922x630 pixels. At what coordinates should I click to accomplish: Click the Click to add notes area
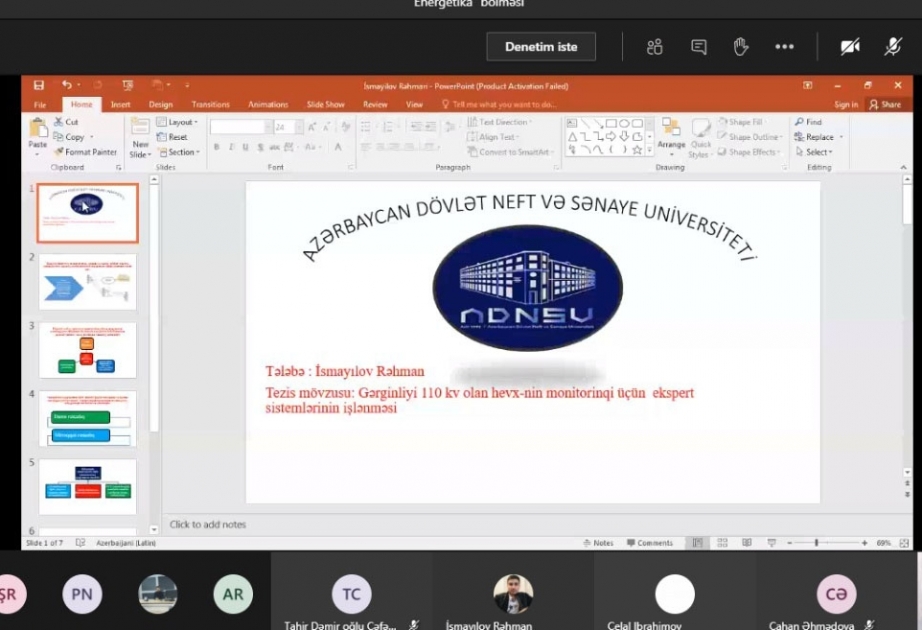pyautogui.click(x=208, y=524)
